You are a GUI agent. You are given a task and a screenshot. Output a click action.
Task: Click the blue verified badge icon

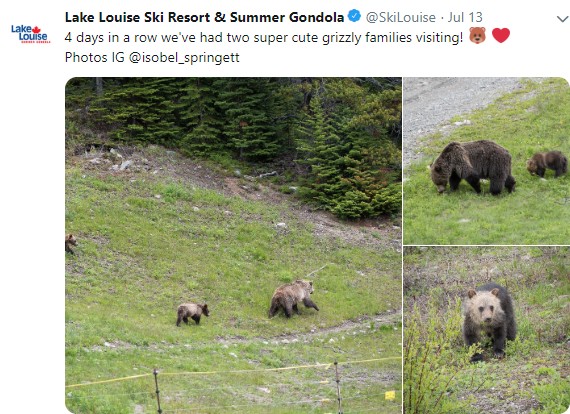tap(354, 16)
